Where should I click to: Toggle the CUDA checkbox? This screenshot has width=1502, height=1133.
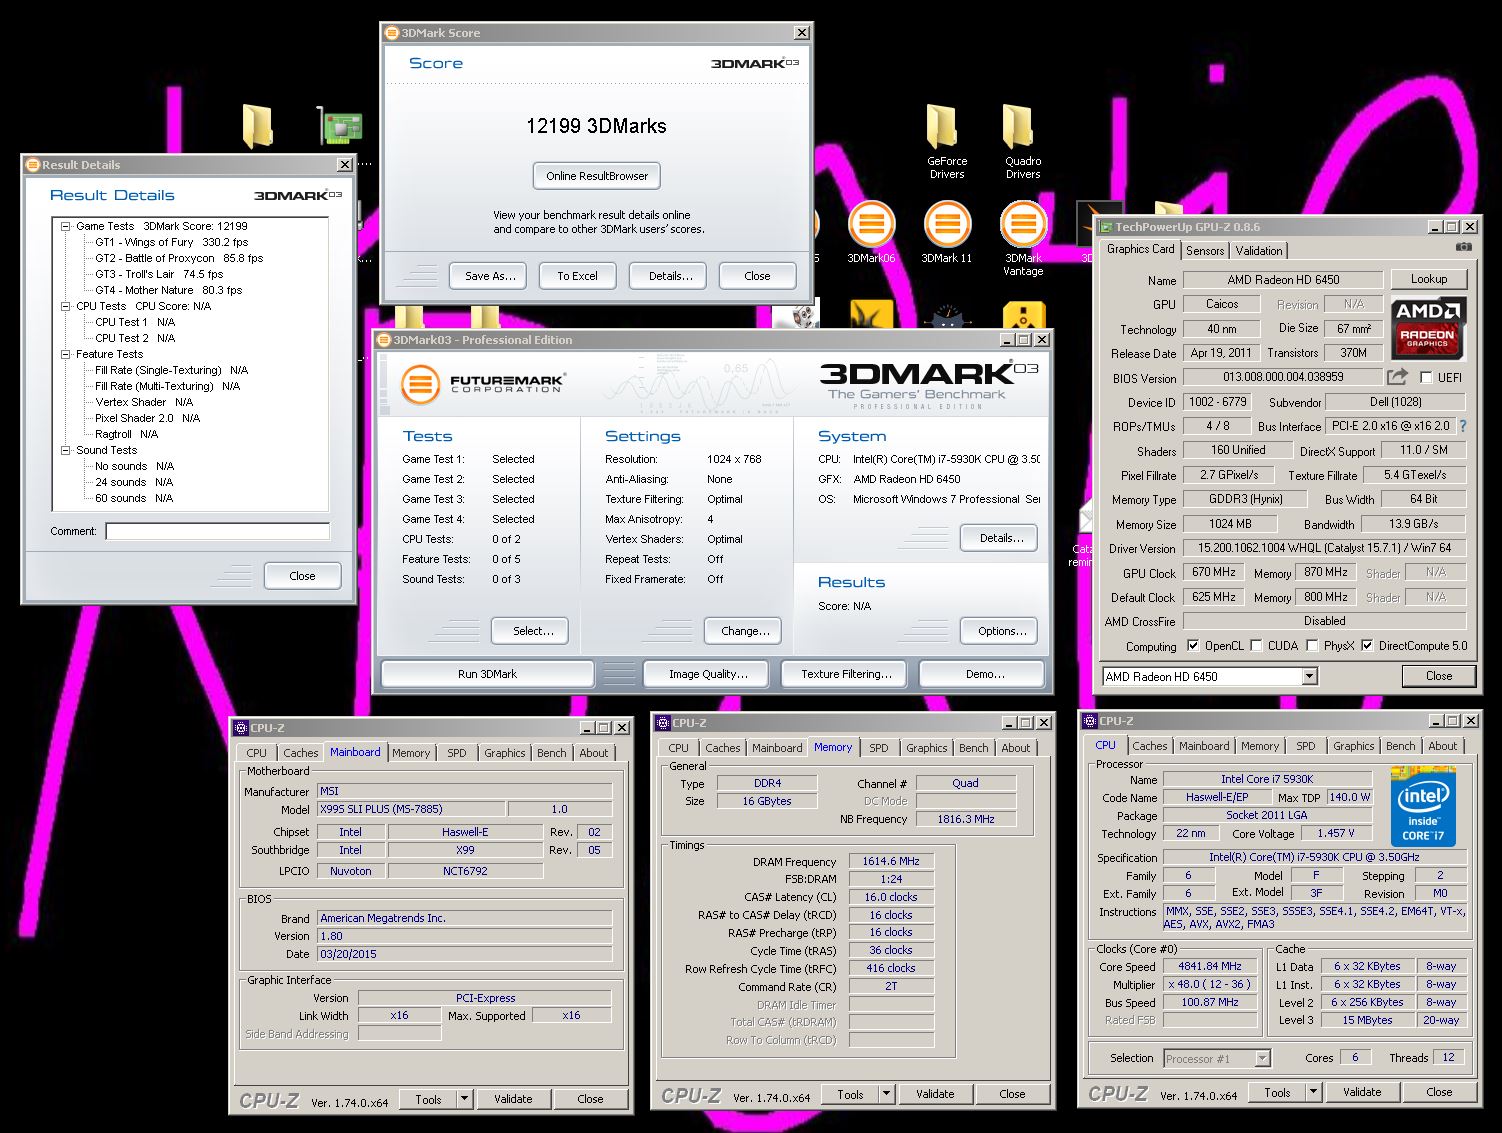(1256, 646)
